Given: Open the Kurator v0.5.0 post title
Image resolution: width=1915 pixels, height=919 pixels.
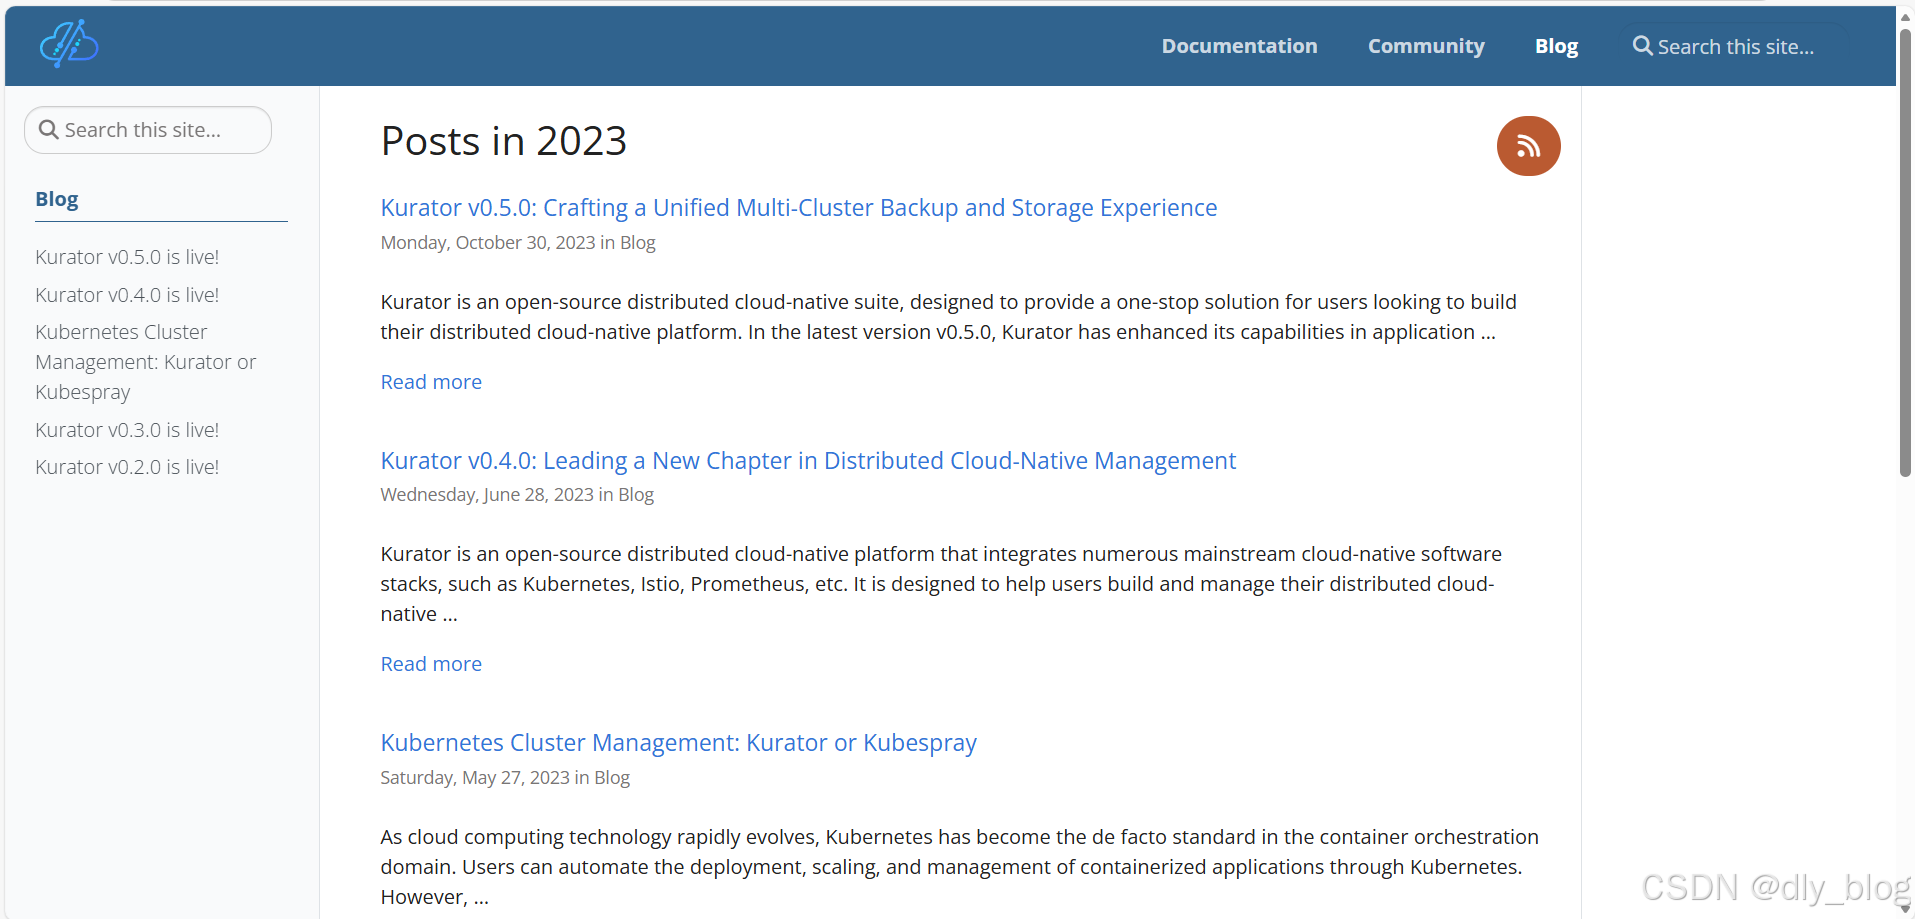Looking at the screenshot, I should pos(799,208).
